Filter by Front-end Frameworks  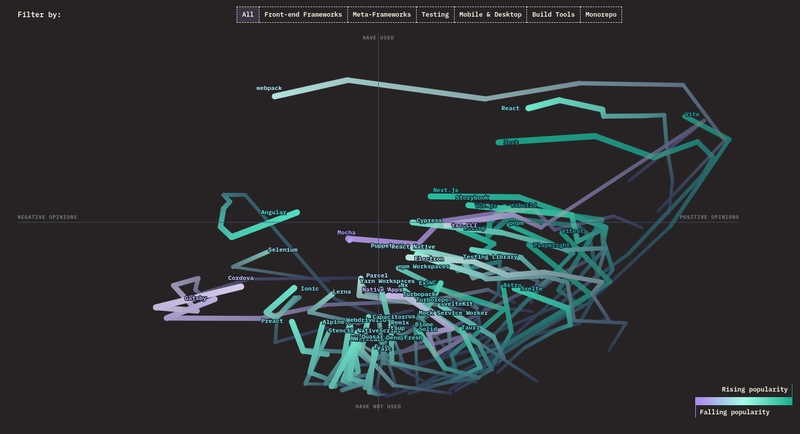click(x=303, y=15)
